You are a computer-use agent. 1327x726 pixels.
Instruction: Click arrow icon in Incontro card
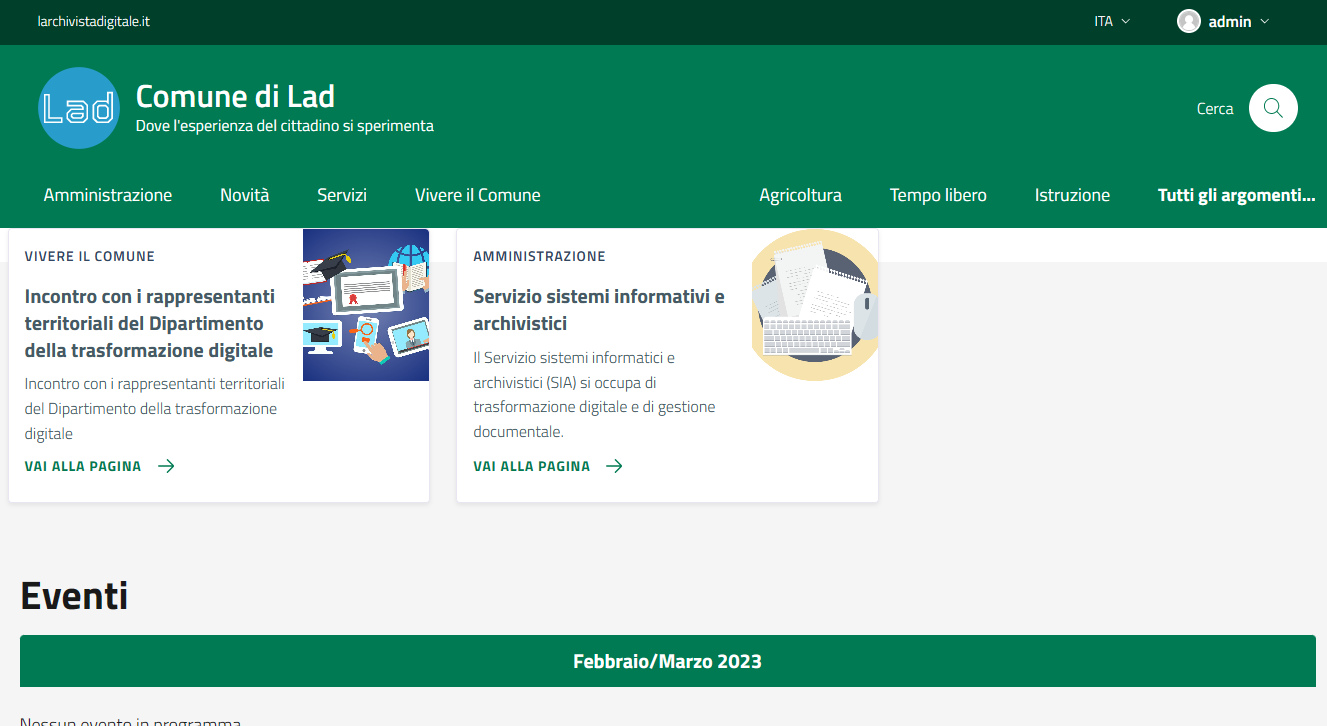(166, 466)
